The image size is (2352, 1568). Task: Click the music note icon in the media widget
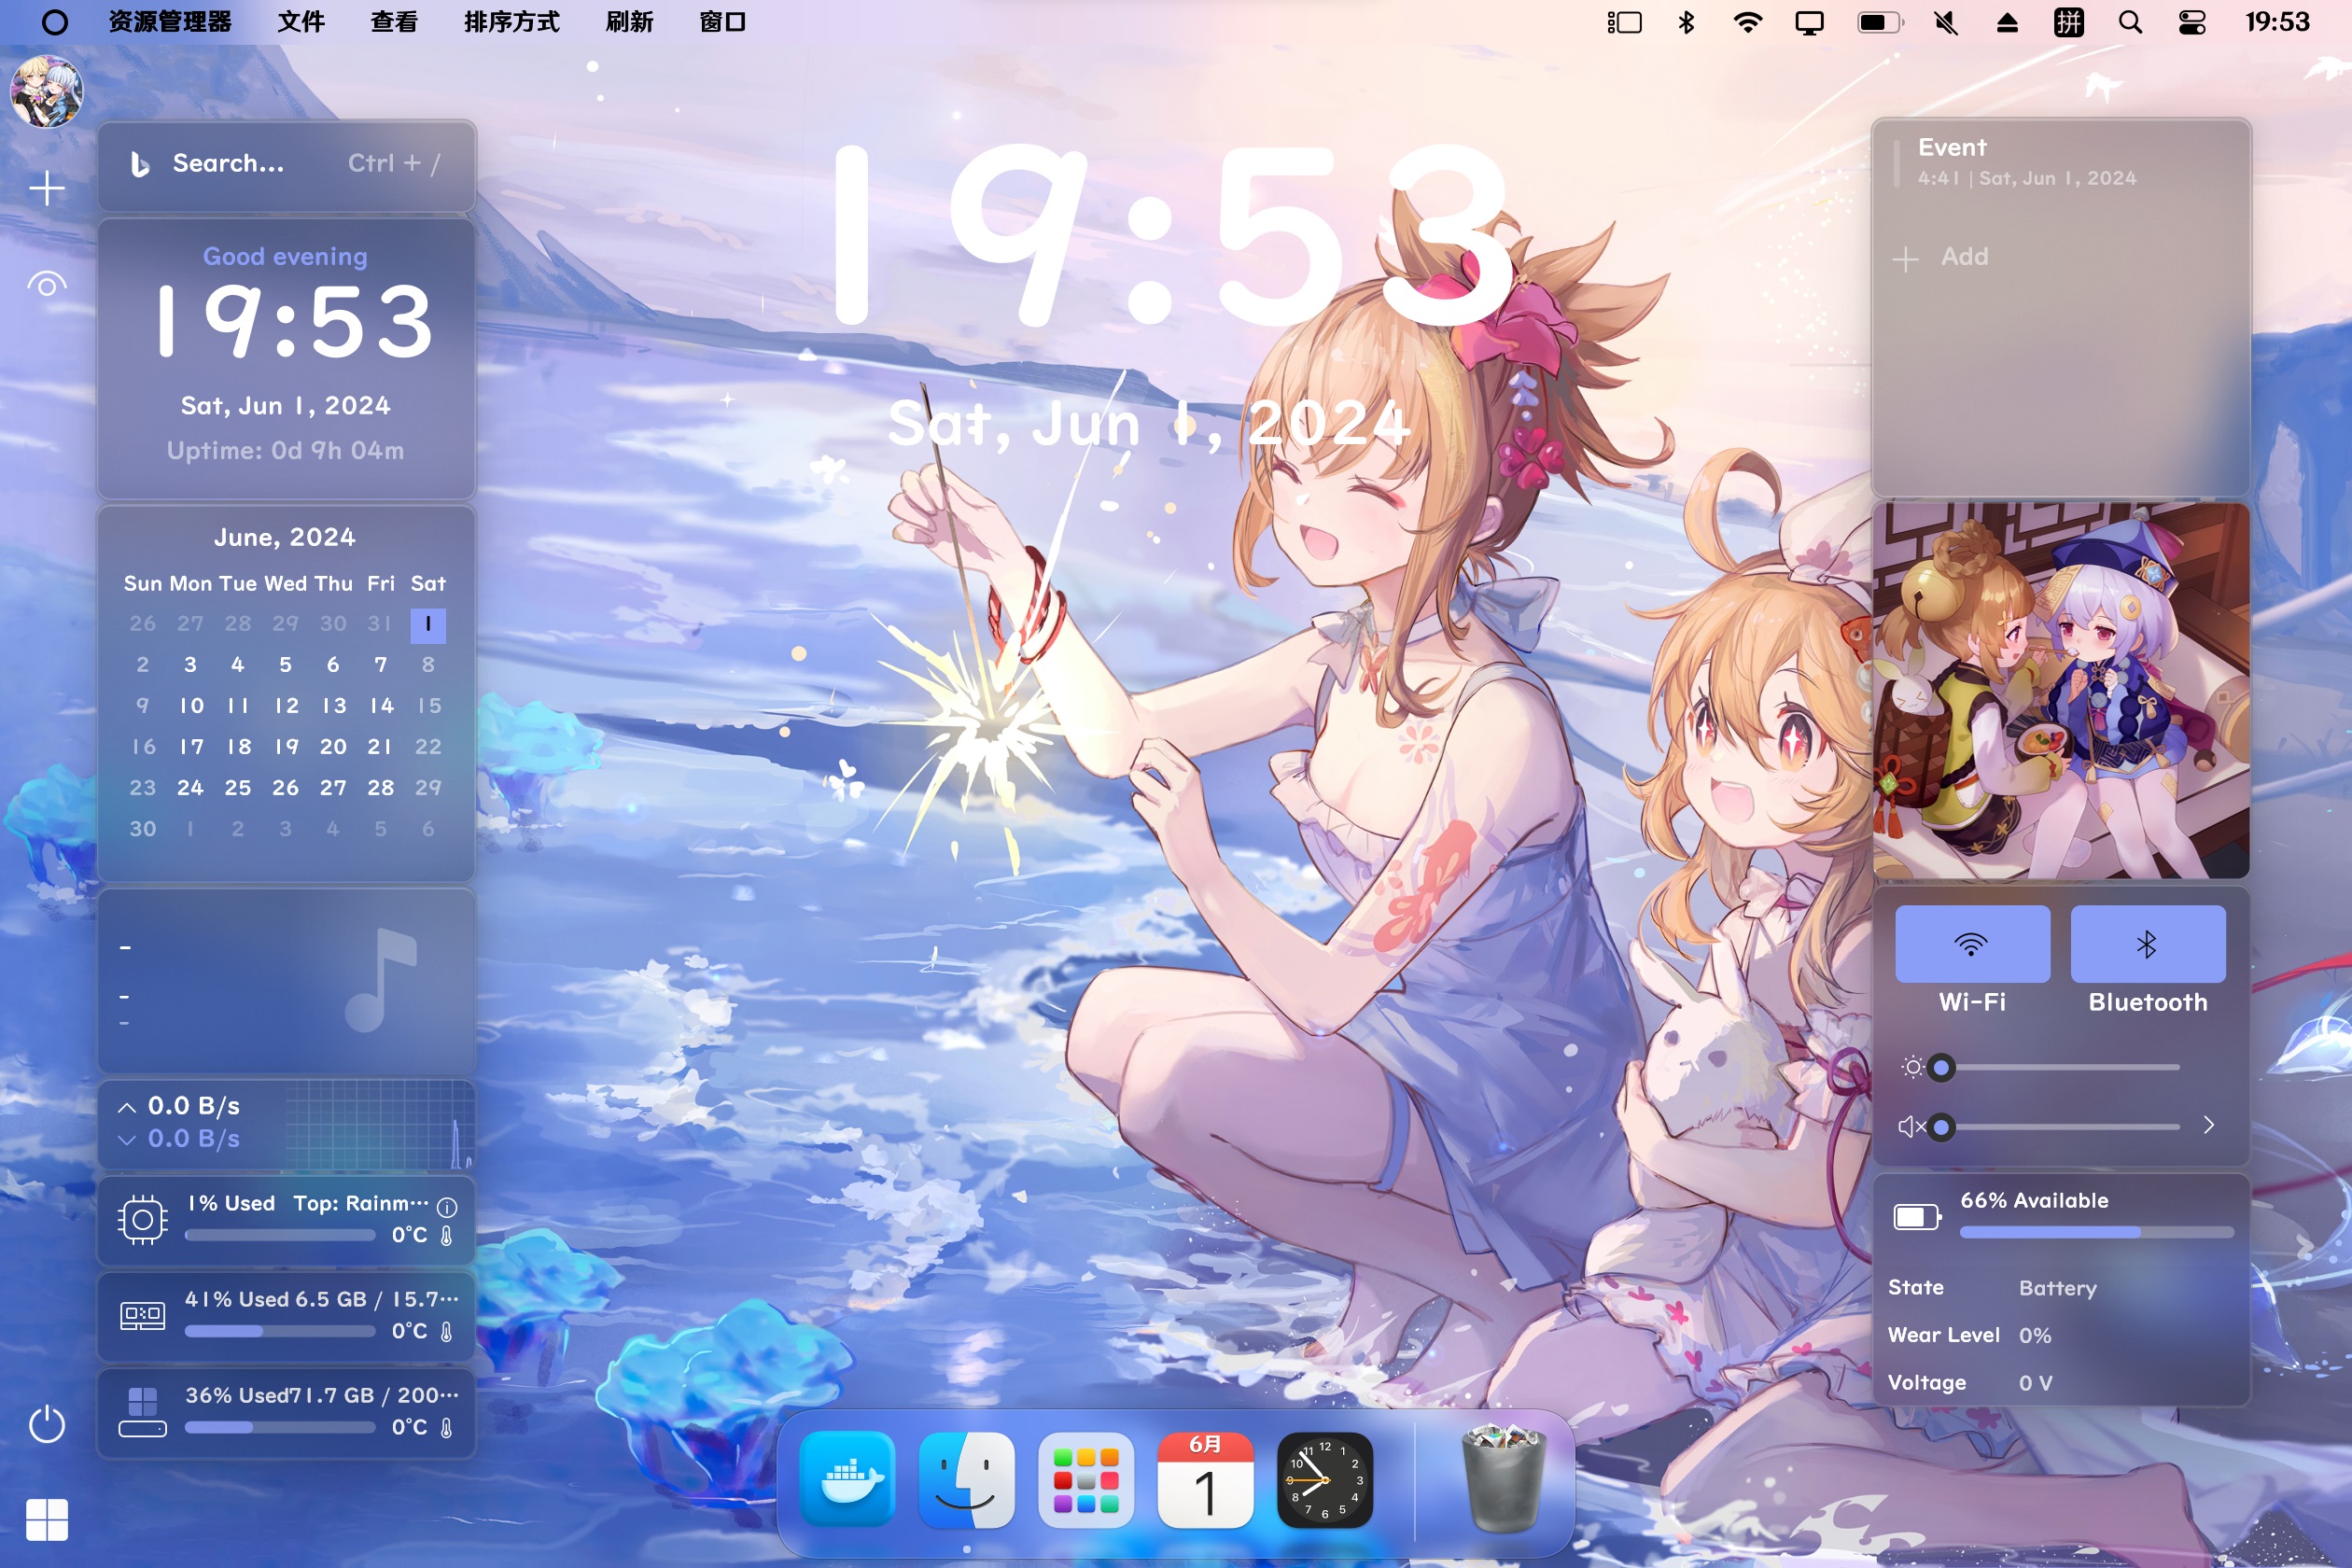(x=380, y=980)
